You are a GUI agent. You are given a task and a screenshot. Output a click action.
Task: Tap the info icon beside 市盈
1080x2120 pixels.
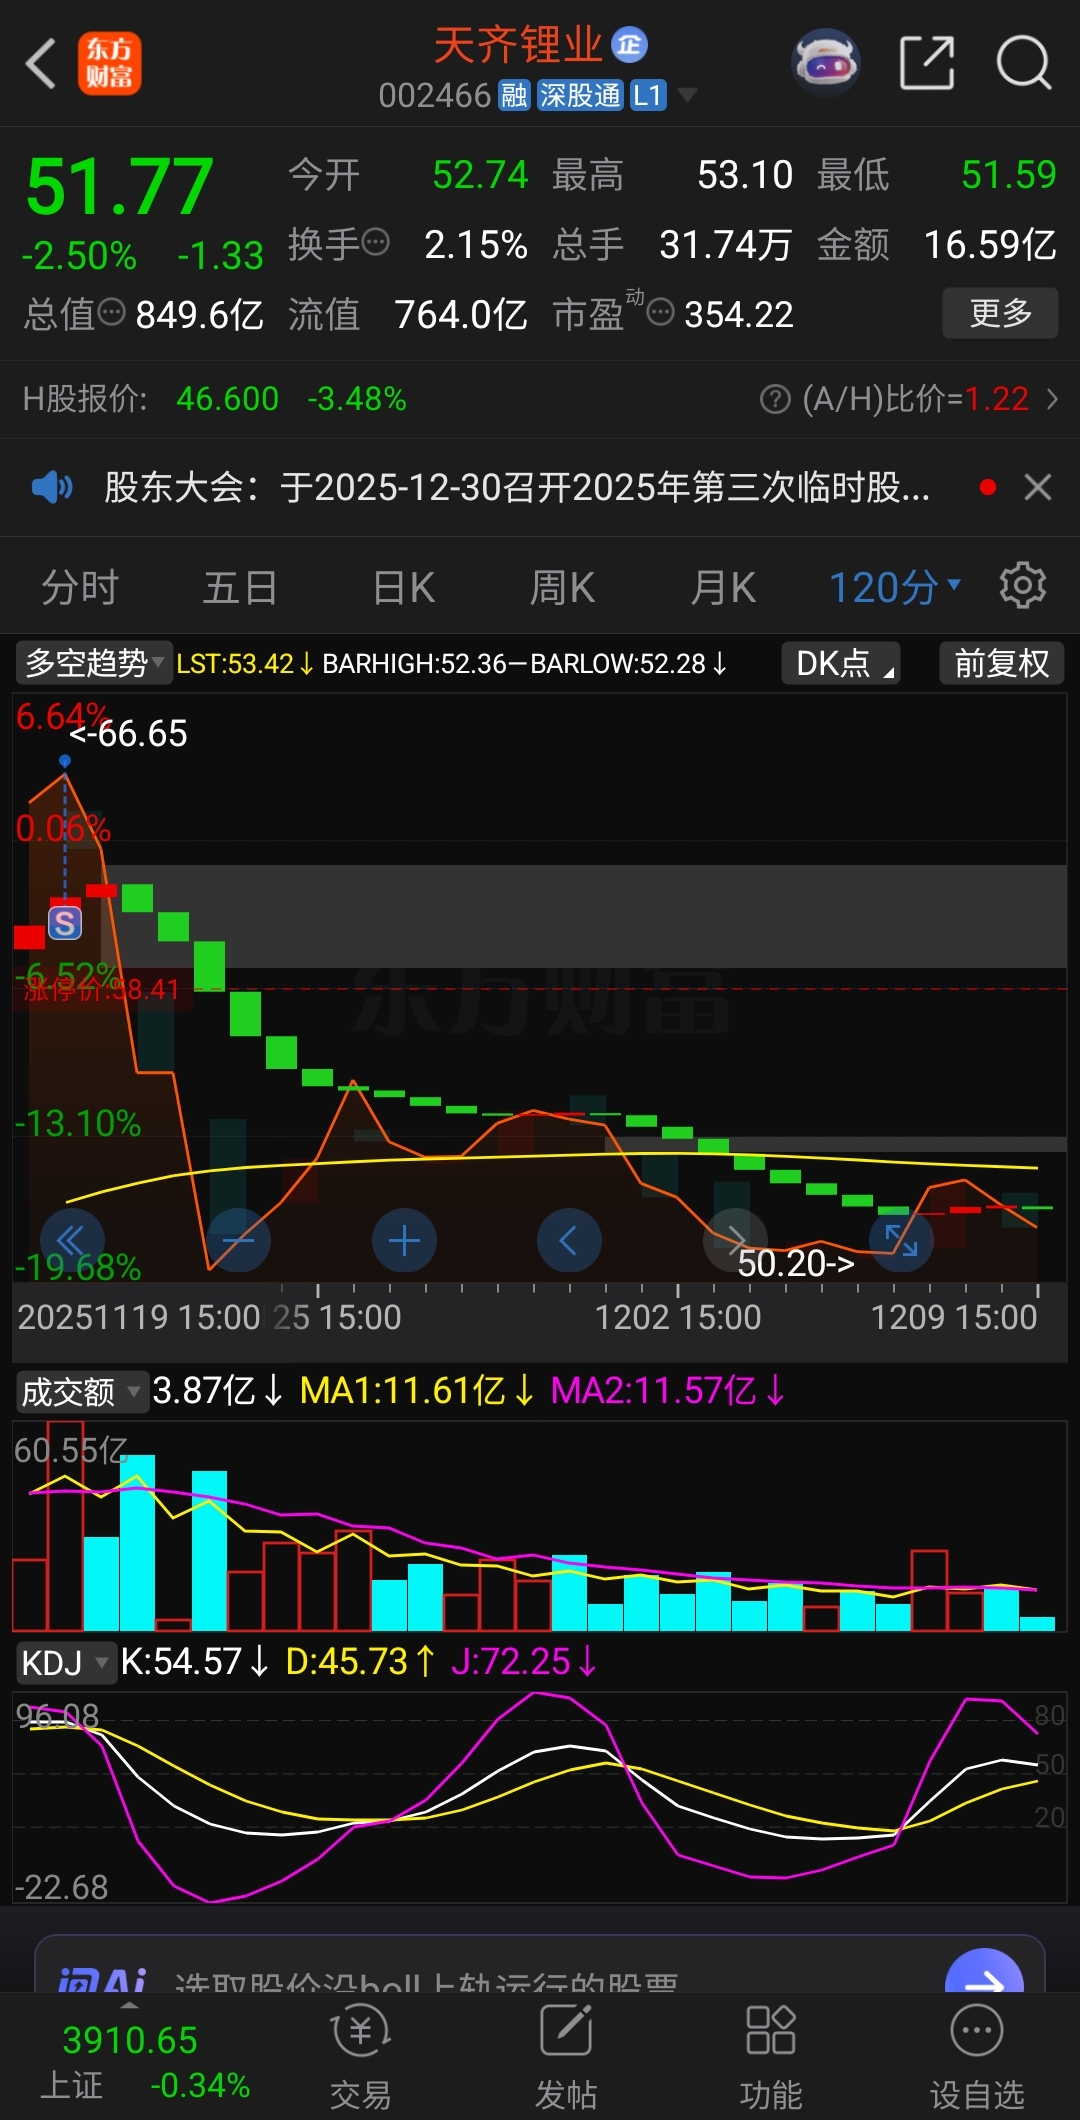[661, 314]
